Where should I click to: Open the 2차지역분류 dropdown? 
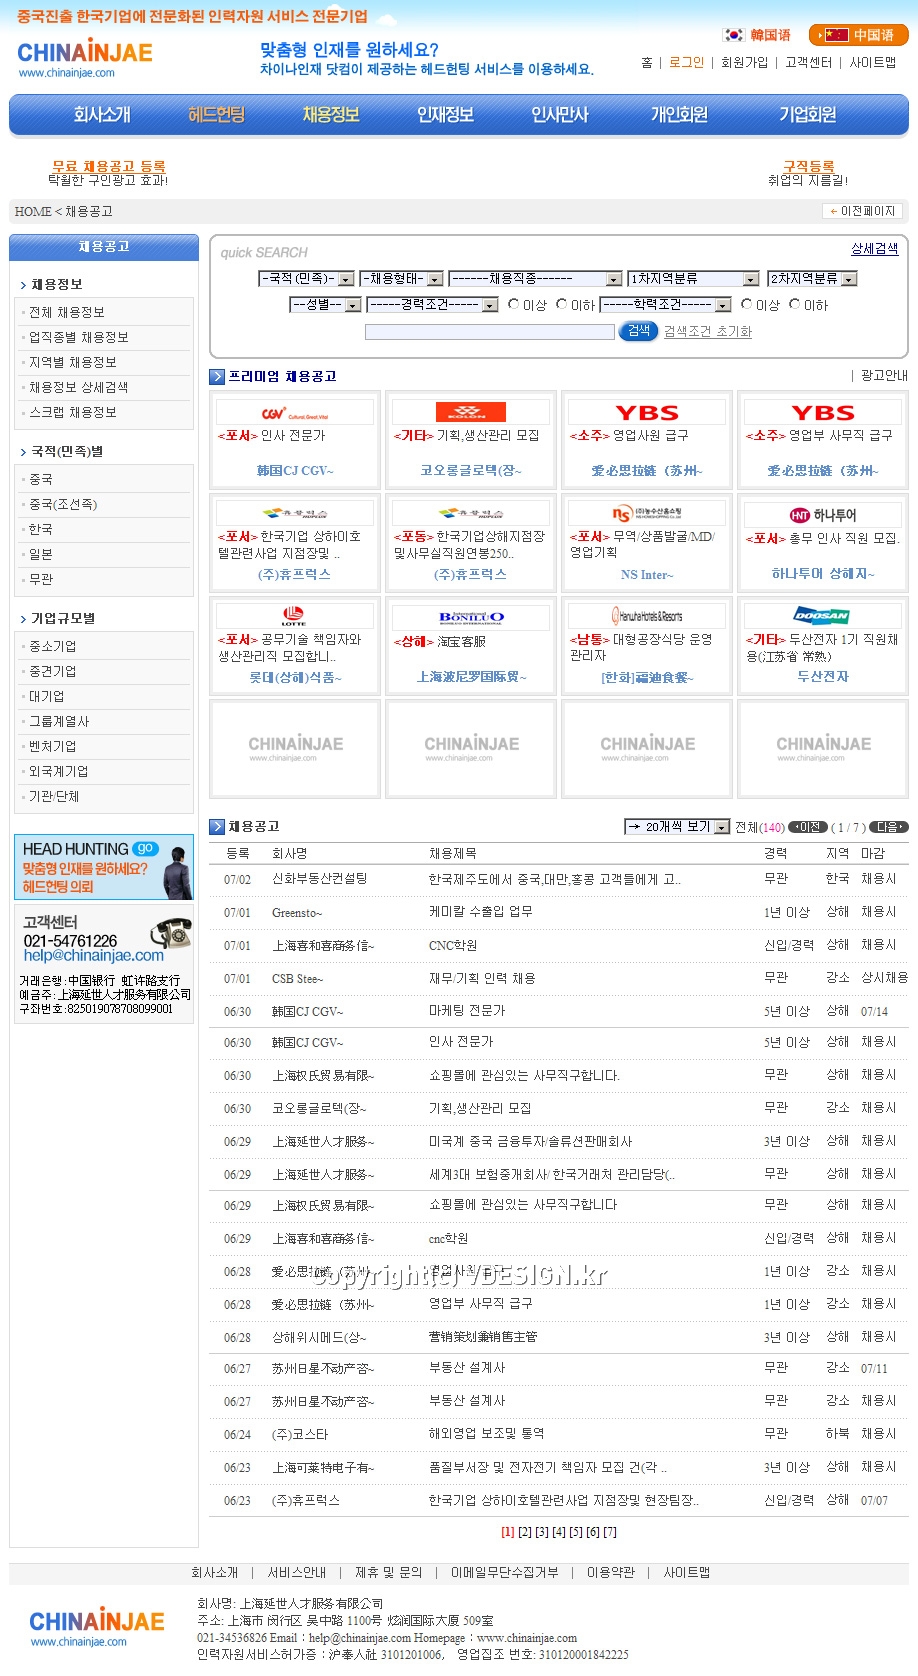click(812, 278)
